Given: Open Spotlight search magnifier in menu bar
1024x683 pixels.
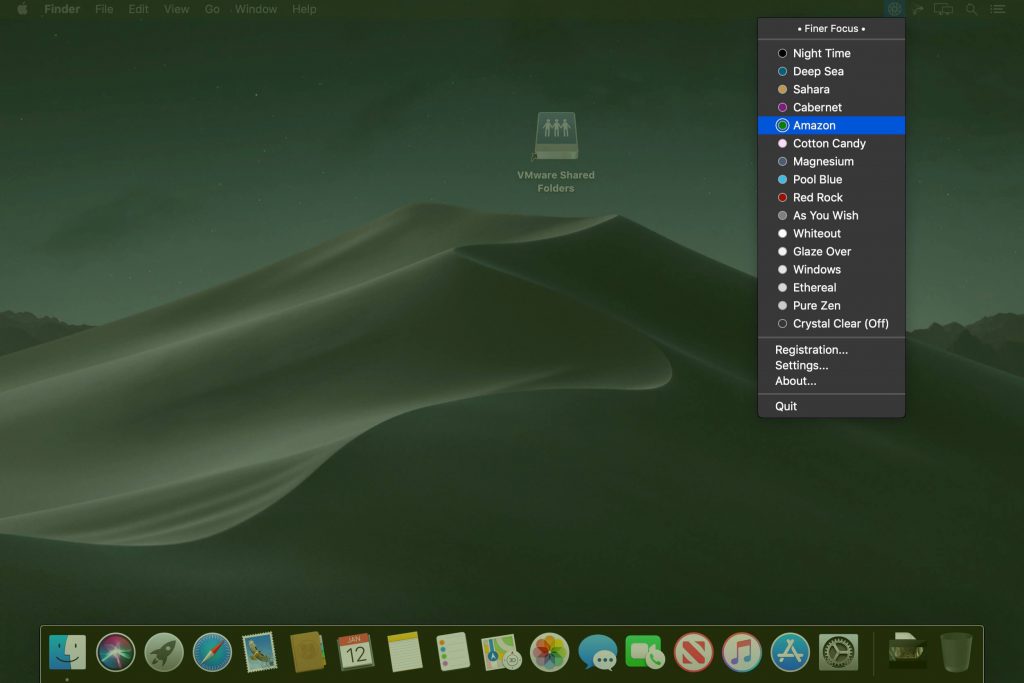Looking at the screenshot, I should 970,9.
